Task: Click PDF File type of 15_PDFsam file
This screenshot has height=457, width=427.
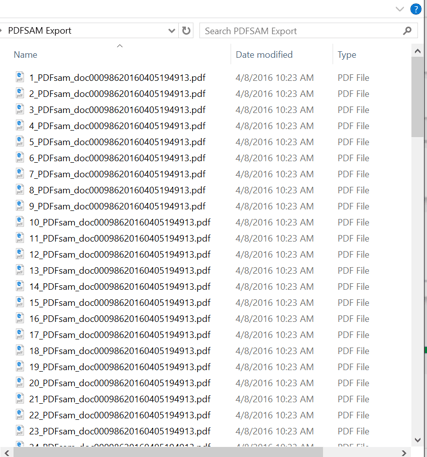Action: 353,303
